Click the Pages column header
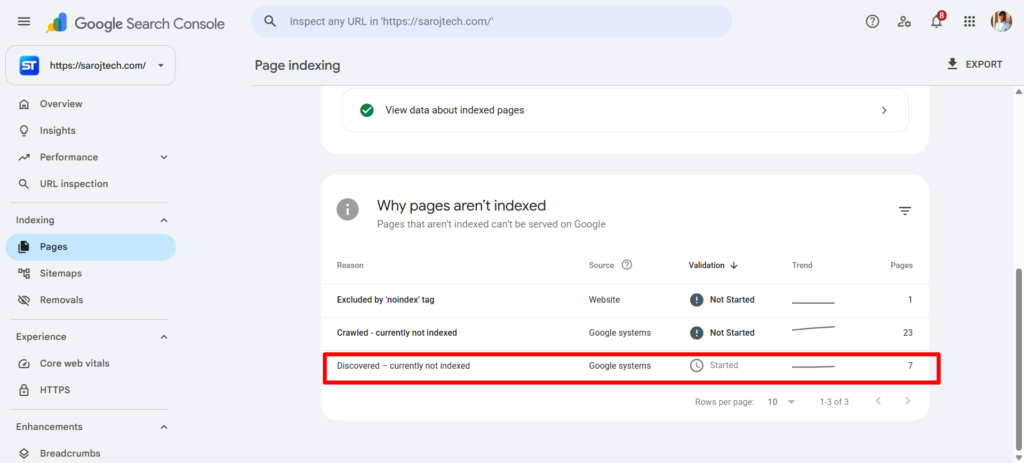 click(x=902, y=265)
